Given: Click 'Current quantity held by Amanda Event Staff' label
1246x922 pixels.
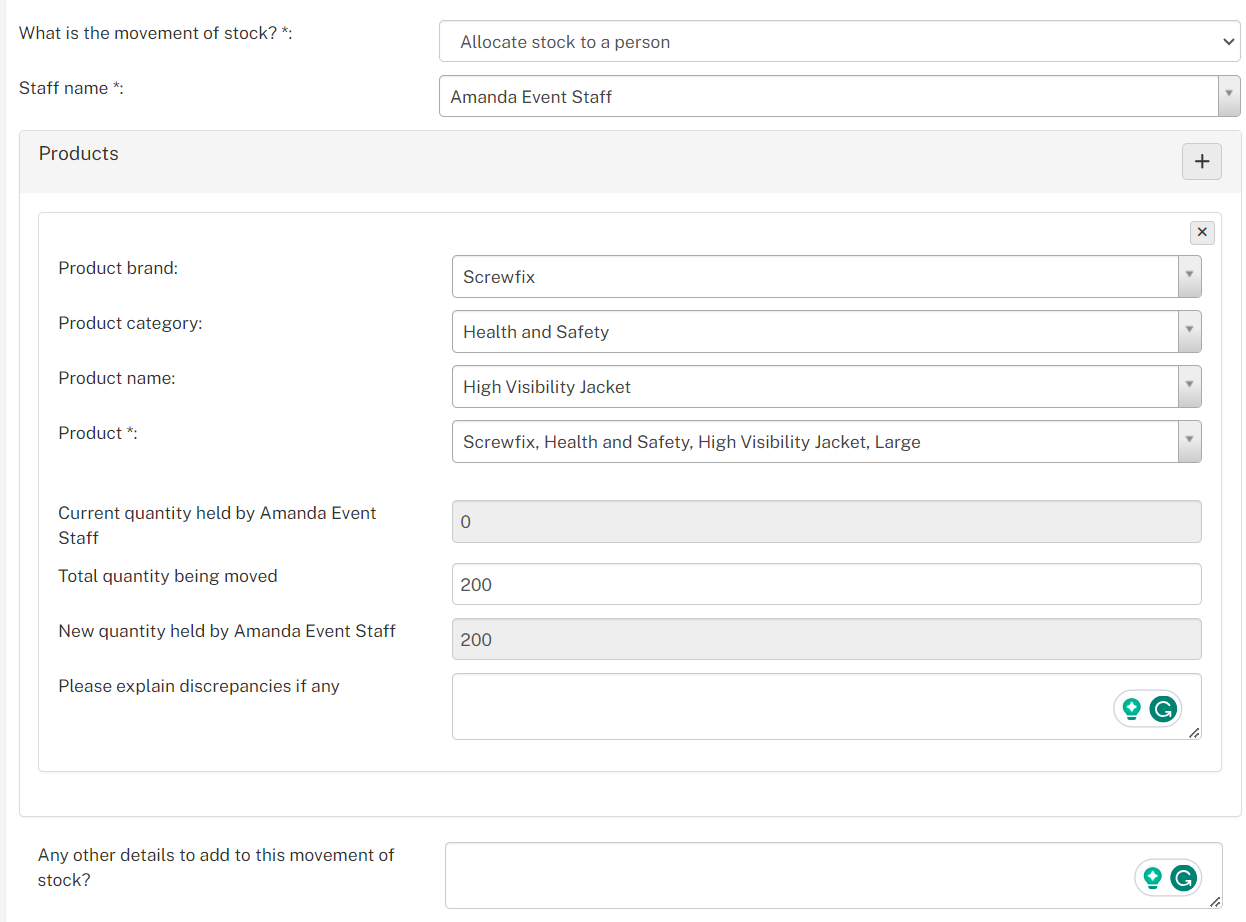Looking at the screenshot, I should 217,525.
